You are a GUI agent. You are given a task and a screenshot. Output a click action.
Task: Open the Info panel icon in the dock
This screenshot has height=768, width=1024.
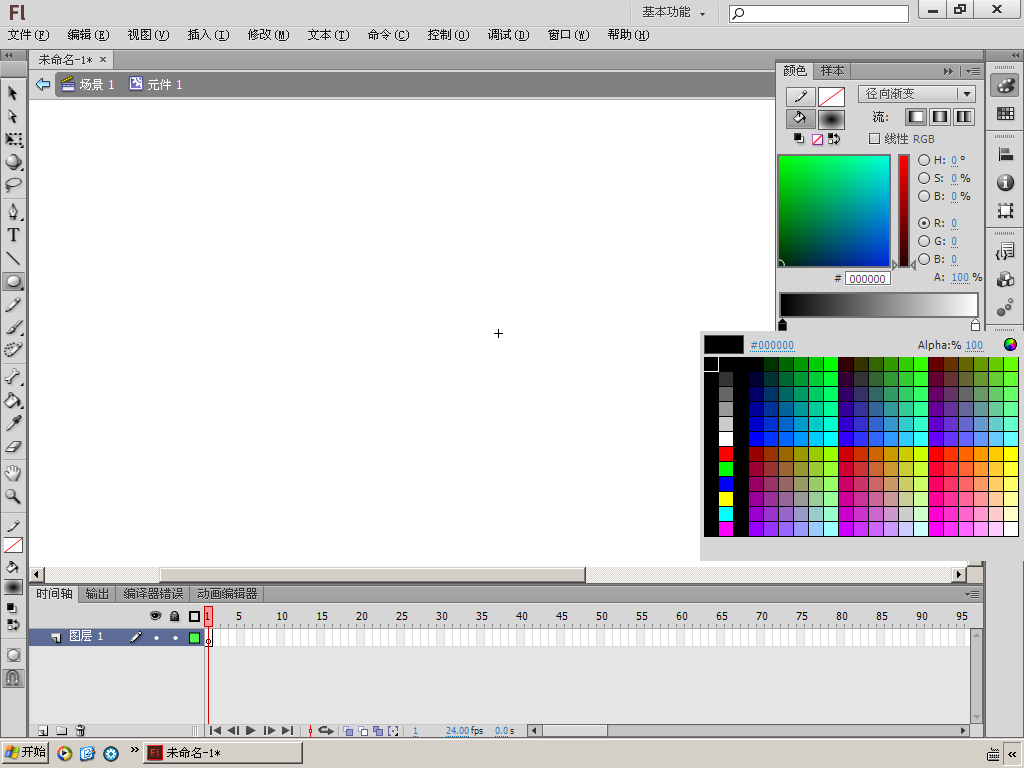coord(1005,183)
